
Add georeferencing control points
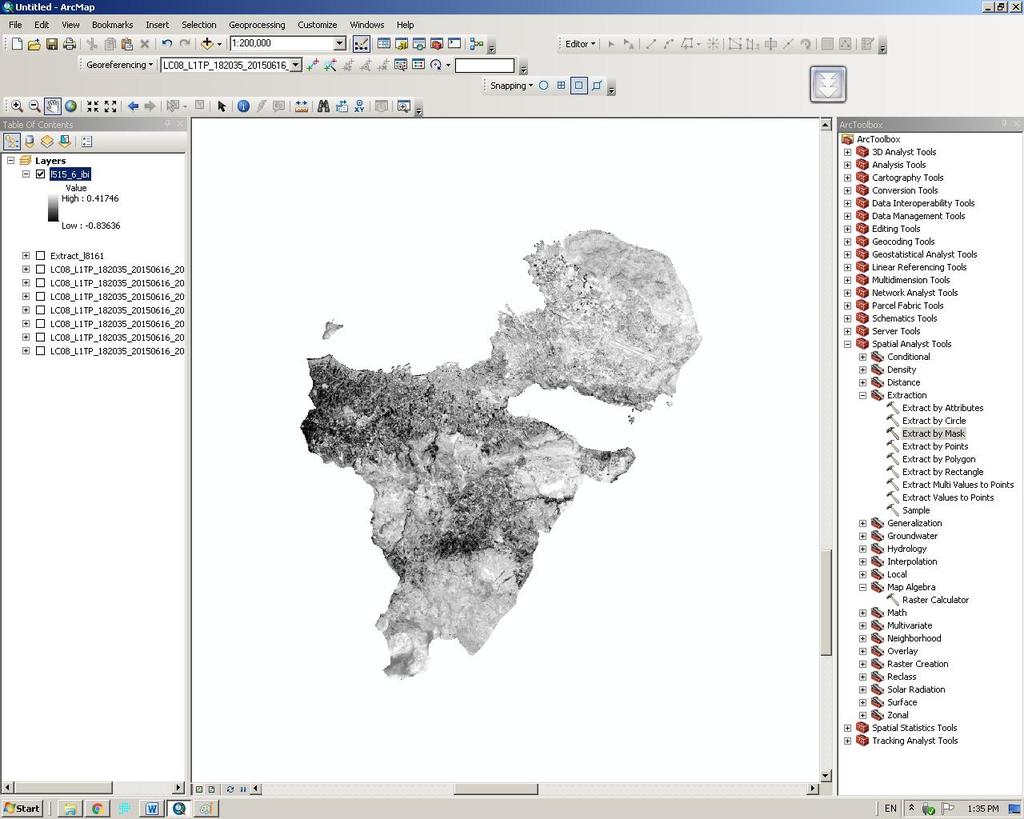click(313, 65)
